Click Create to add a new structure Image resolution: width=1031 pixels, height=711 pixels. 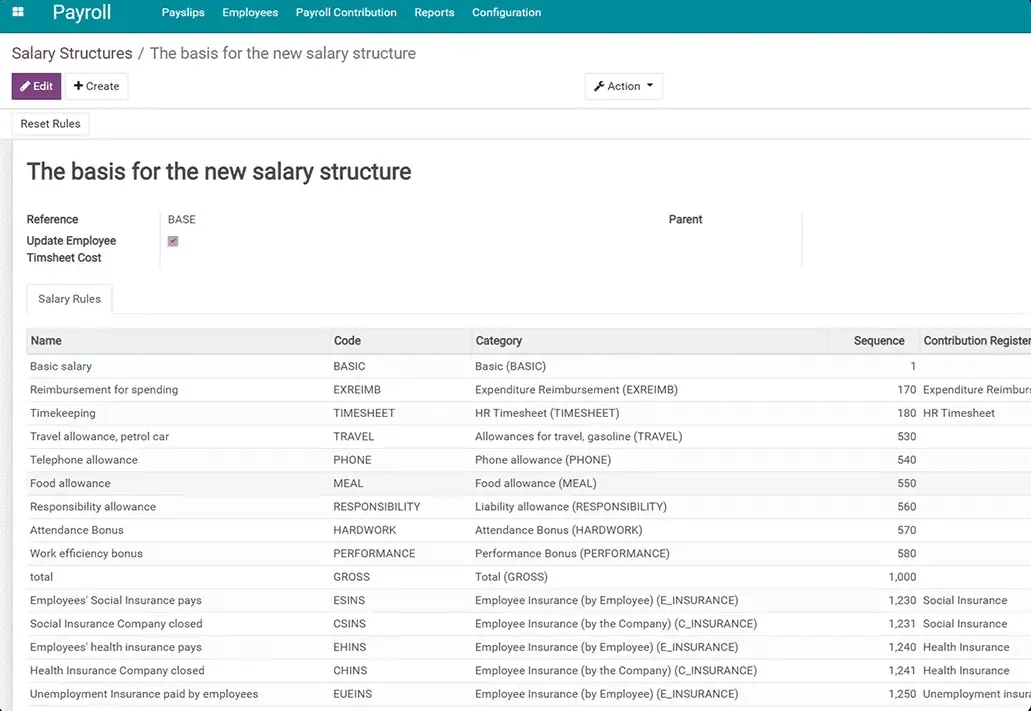[96, 86]
